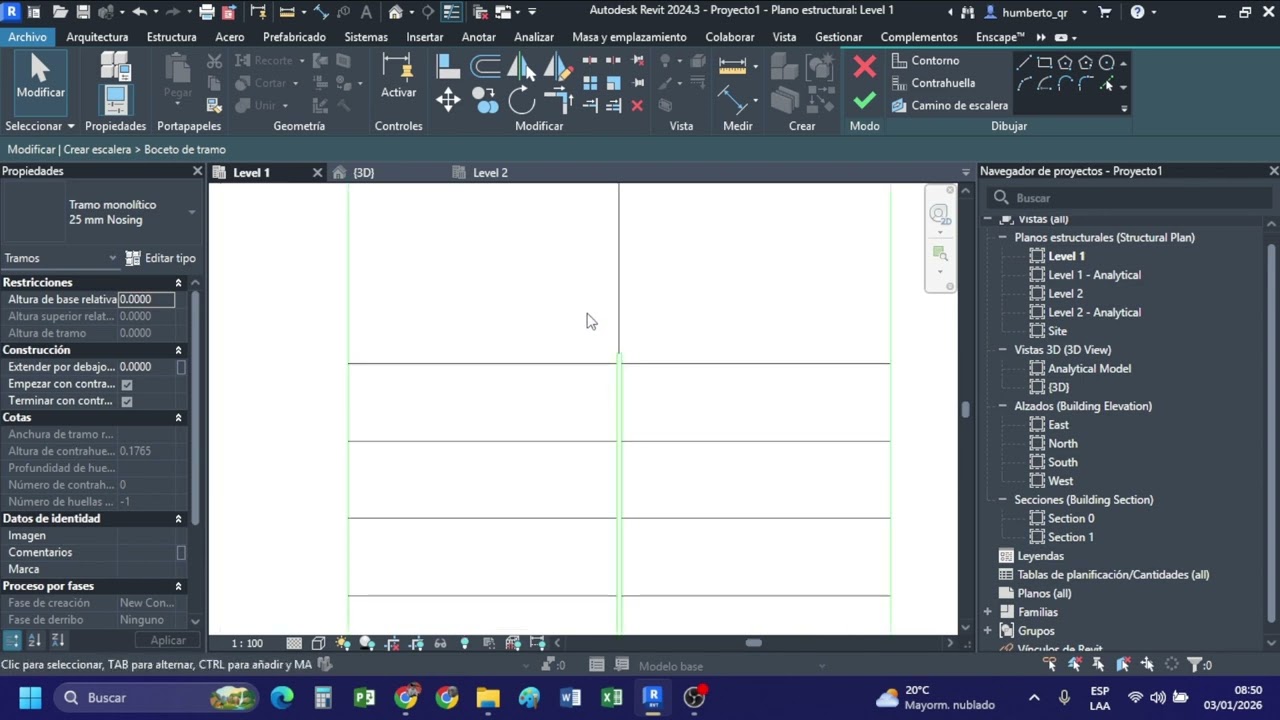Collapse the Proceso por fases section

click(178, 586)
